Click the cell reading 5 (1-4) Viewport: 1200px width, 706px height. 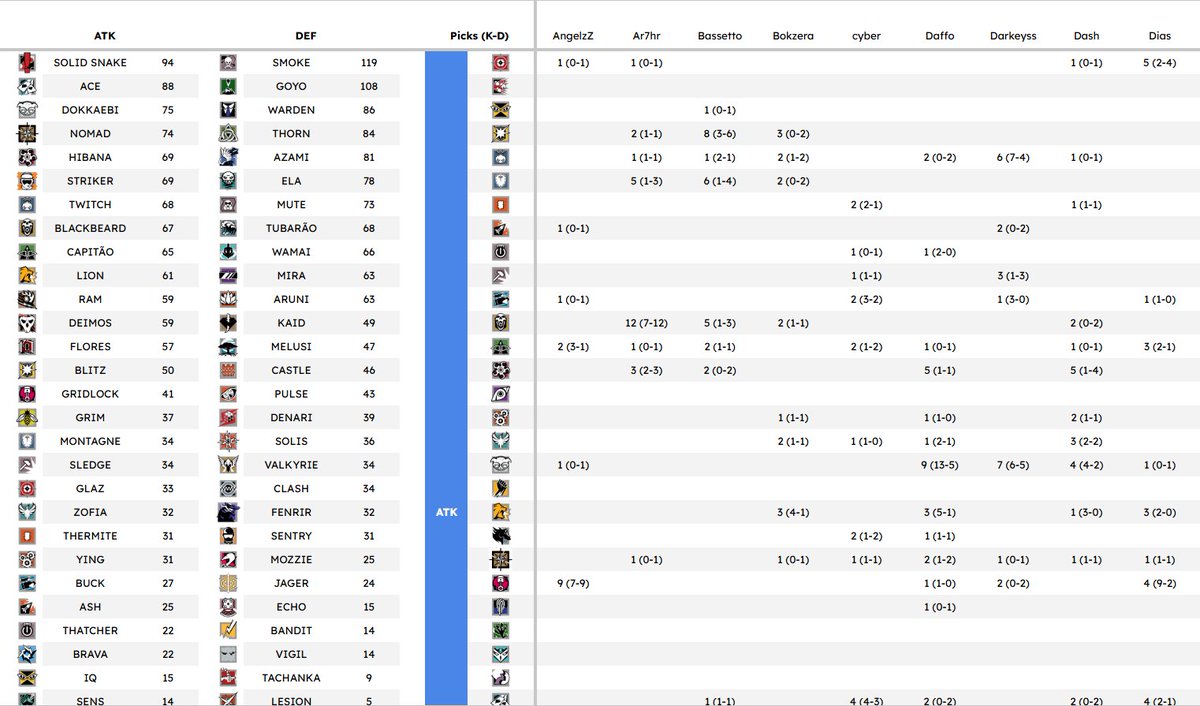tap(1086, 370)
